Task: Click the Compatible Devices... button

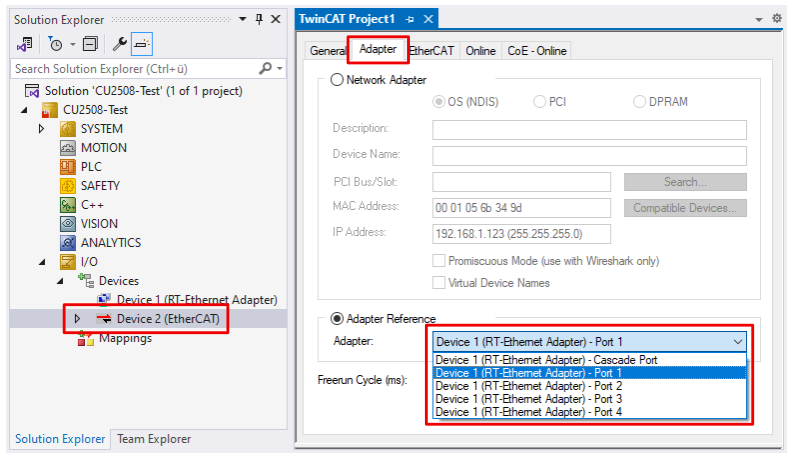Action: (x=685, y=208)
